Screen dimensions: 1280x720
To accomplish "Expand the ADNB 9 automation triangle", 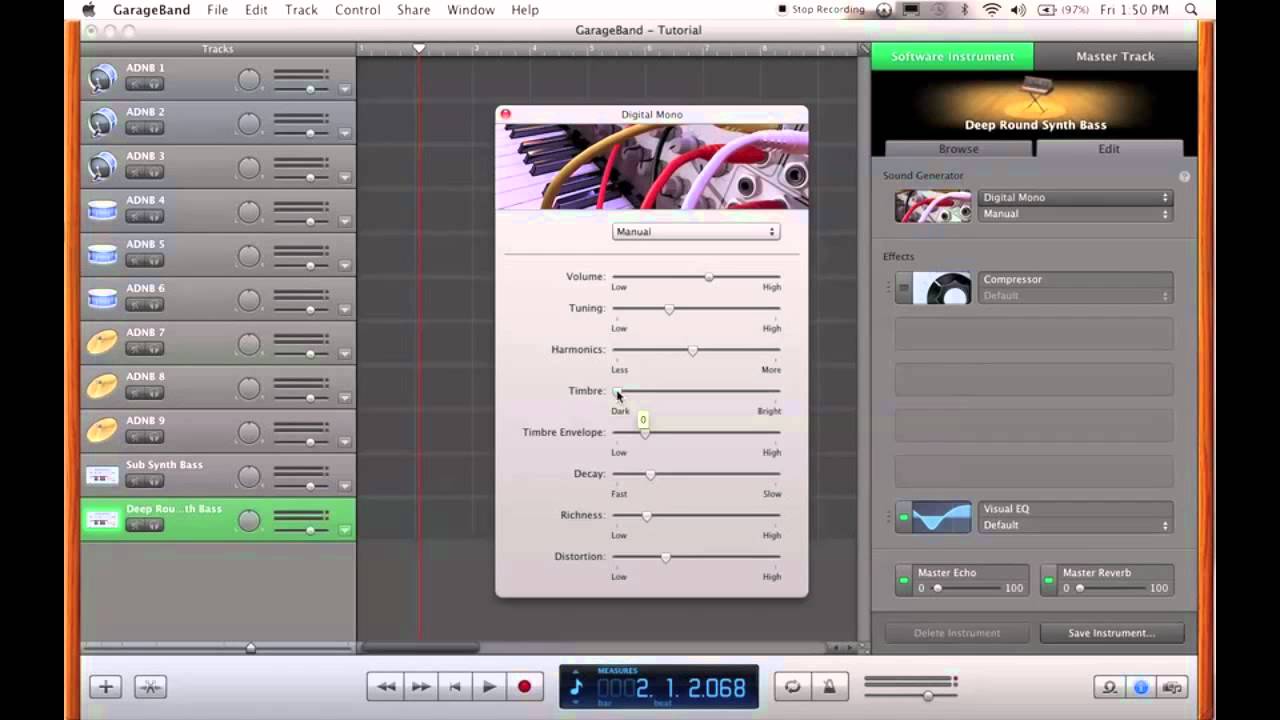I will 344,441.
